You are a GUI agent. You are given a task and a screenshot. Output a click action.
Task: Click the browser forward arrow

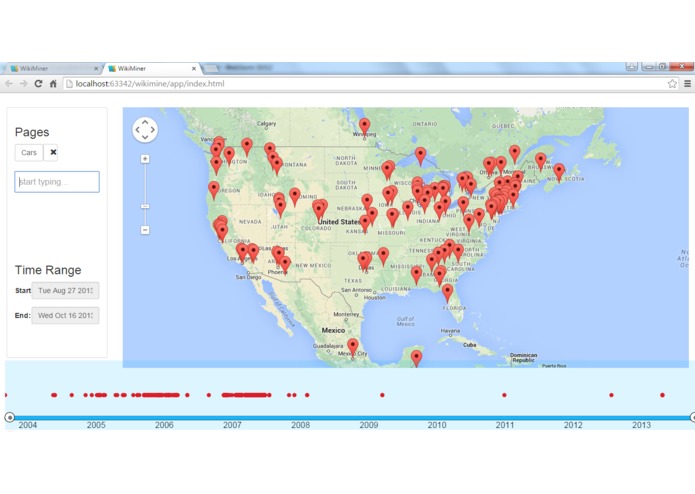point(23,83)
